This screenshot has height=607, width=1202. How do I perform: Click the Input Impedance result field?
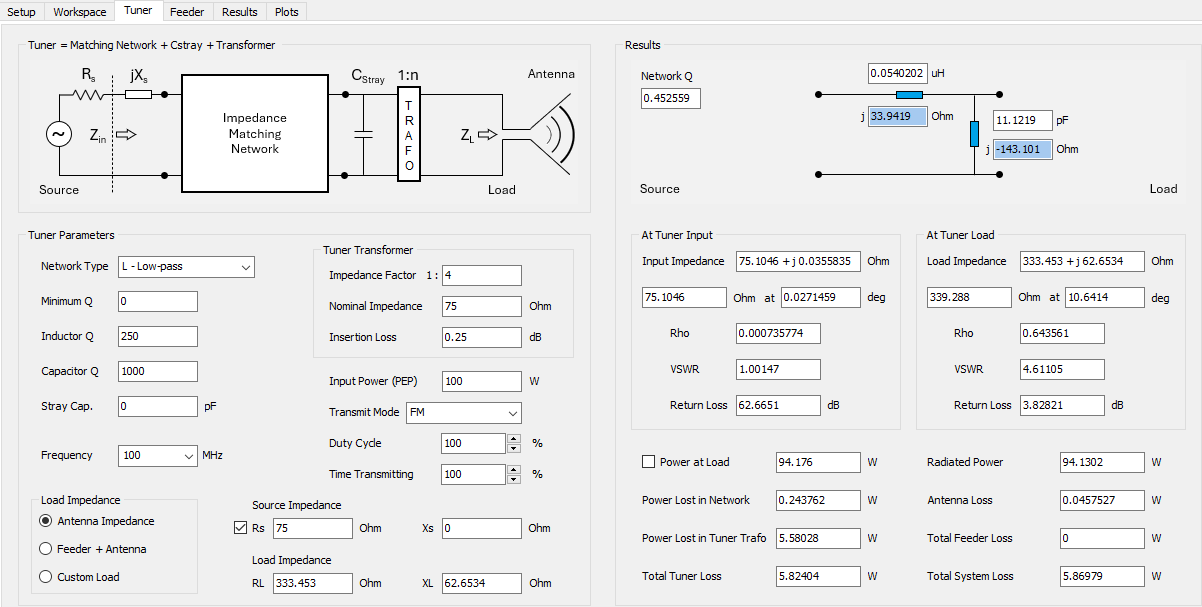[799, 262]
